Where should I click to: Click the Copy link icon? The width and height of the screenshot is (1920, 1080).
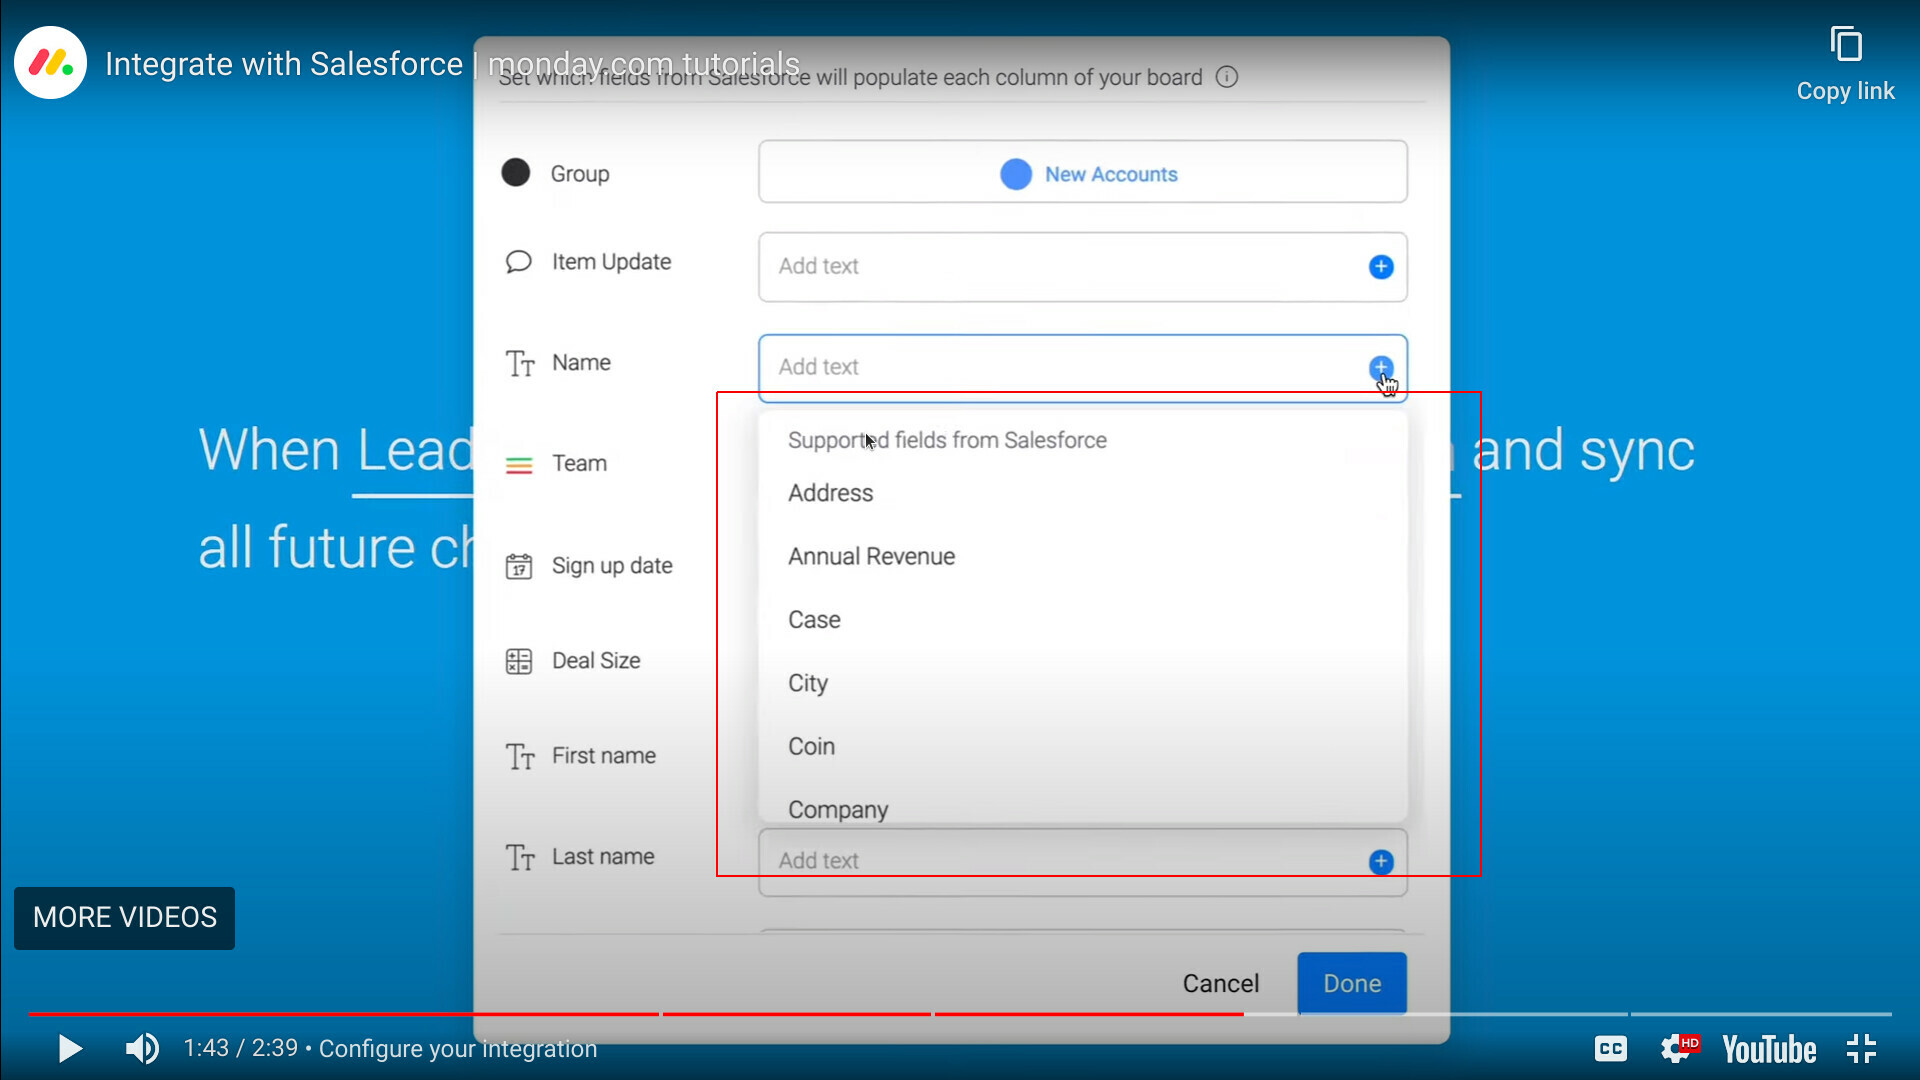(x=1845, y=45)
